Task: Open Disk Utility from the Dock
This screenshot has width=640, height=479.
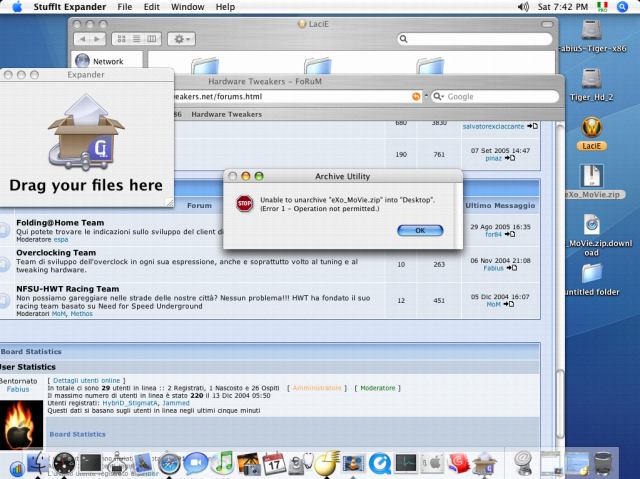Action: click(300, 464)
